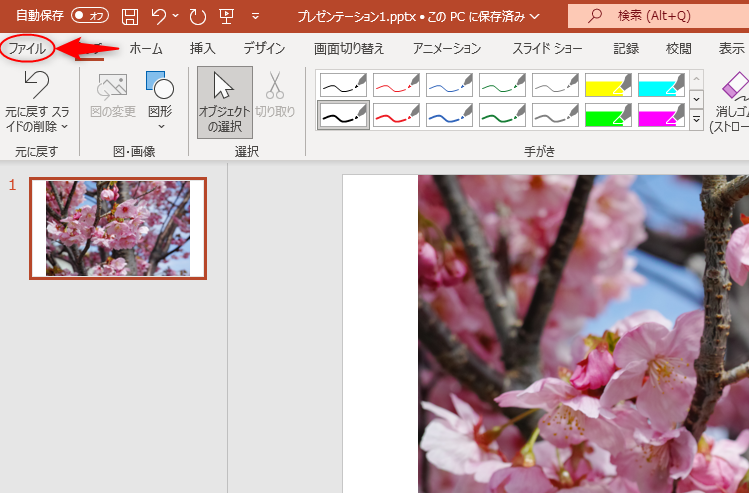Choose the yellow highlighter
Image resolution: width=749 pixels, height=493 pixels.
(x=609, y=85)
